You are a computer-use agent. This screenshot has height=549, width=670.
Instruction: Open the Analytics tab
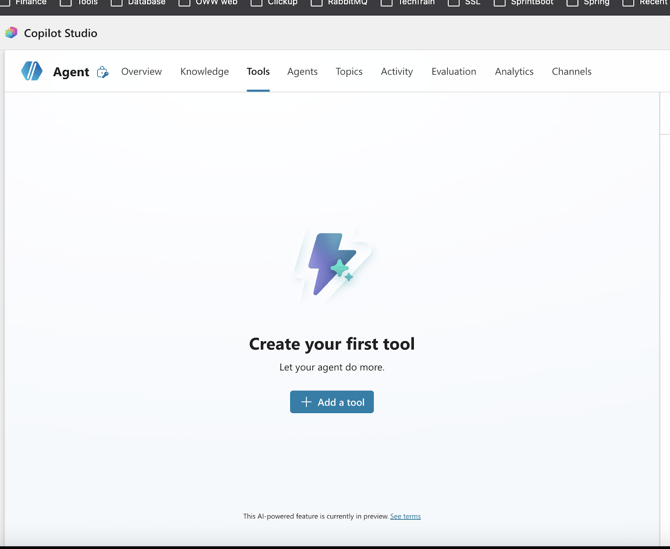(x=514, y=72)
